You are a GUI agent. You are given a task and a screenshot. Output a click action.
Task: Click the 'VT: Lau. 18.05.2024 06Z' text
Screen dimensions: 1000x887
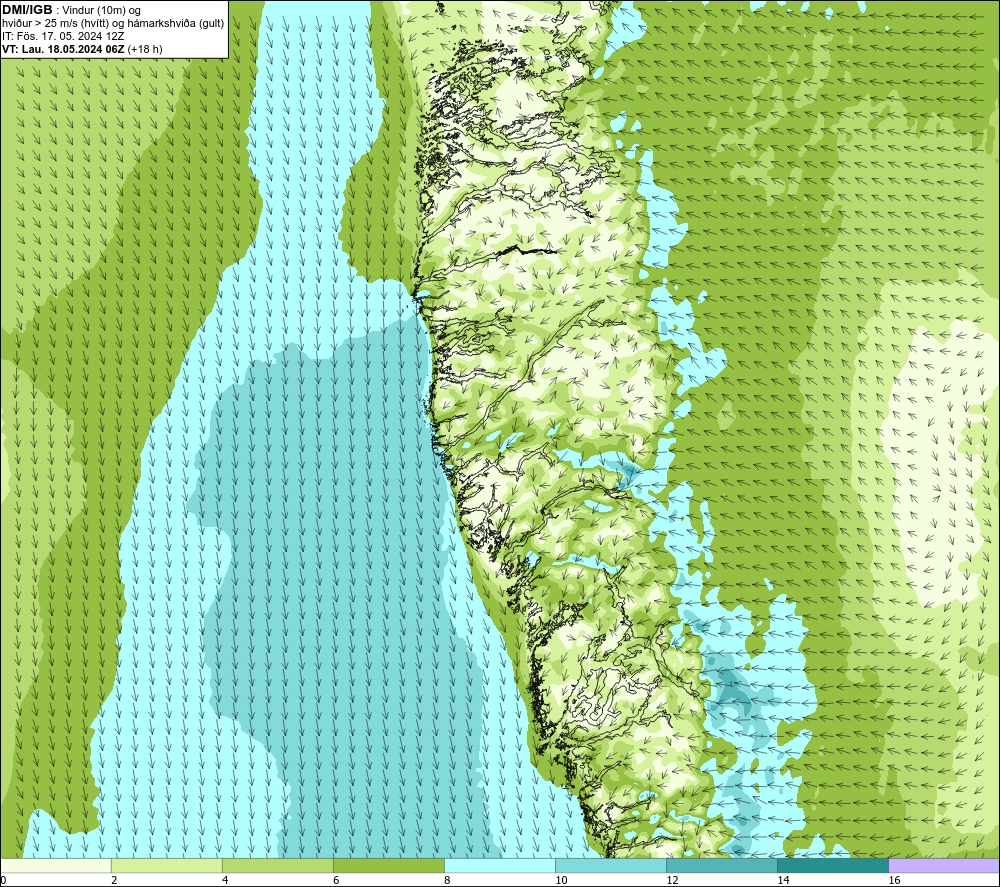click(63, 49)
